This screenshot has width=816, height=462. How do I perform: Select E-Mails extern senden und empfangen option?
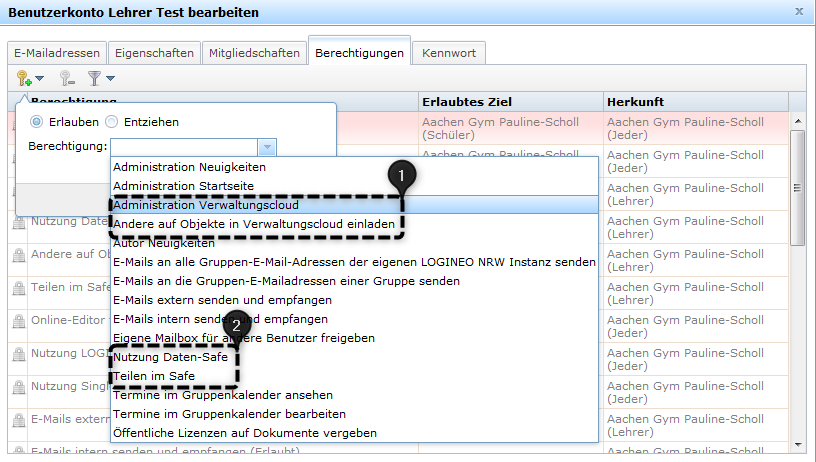pos(354,300)
